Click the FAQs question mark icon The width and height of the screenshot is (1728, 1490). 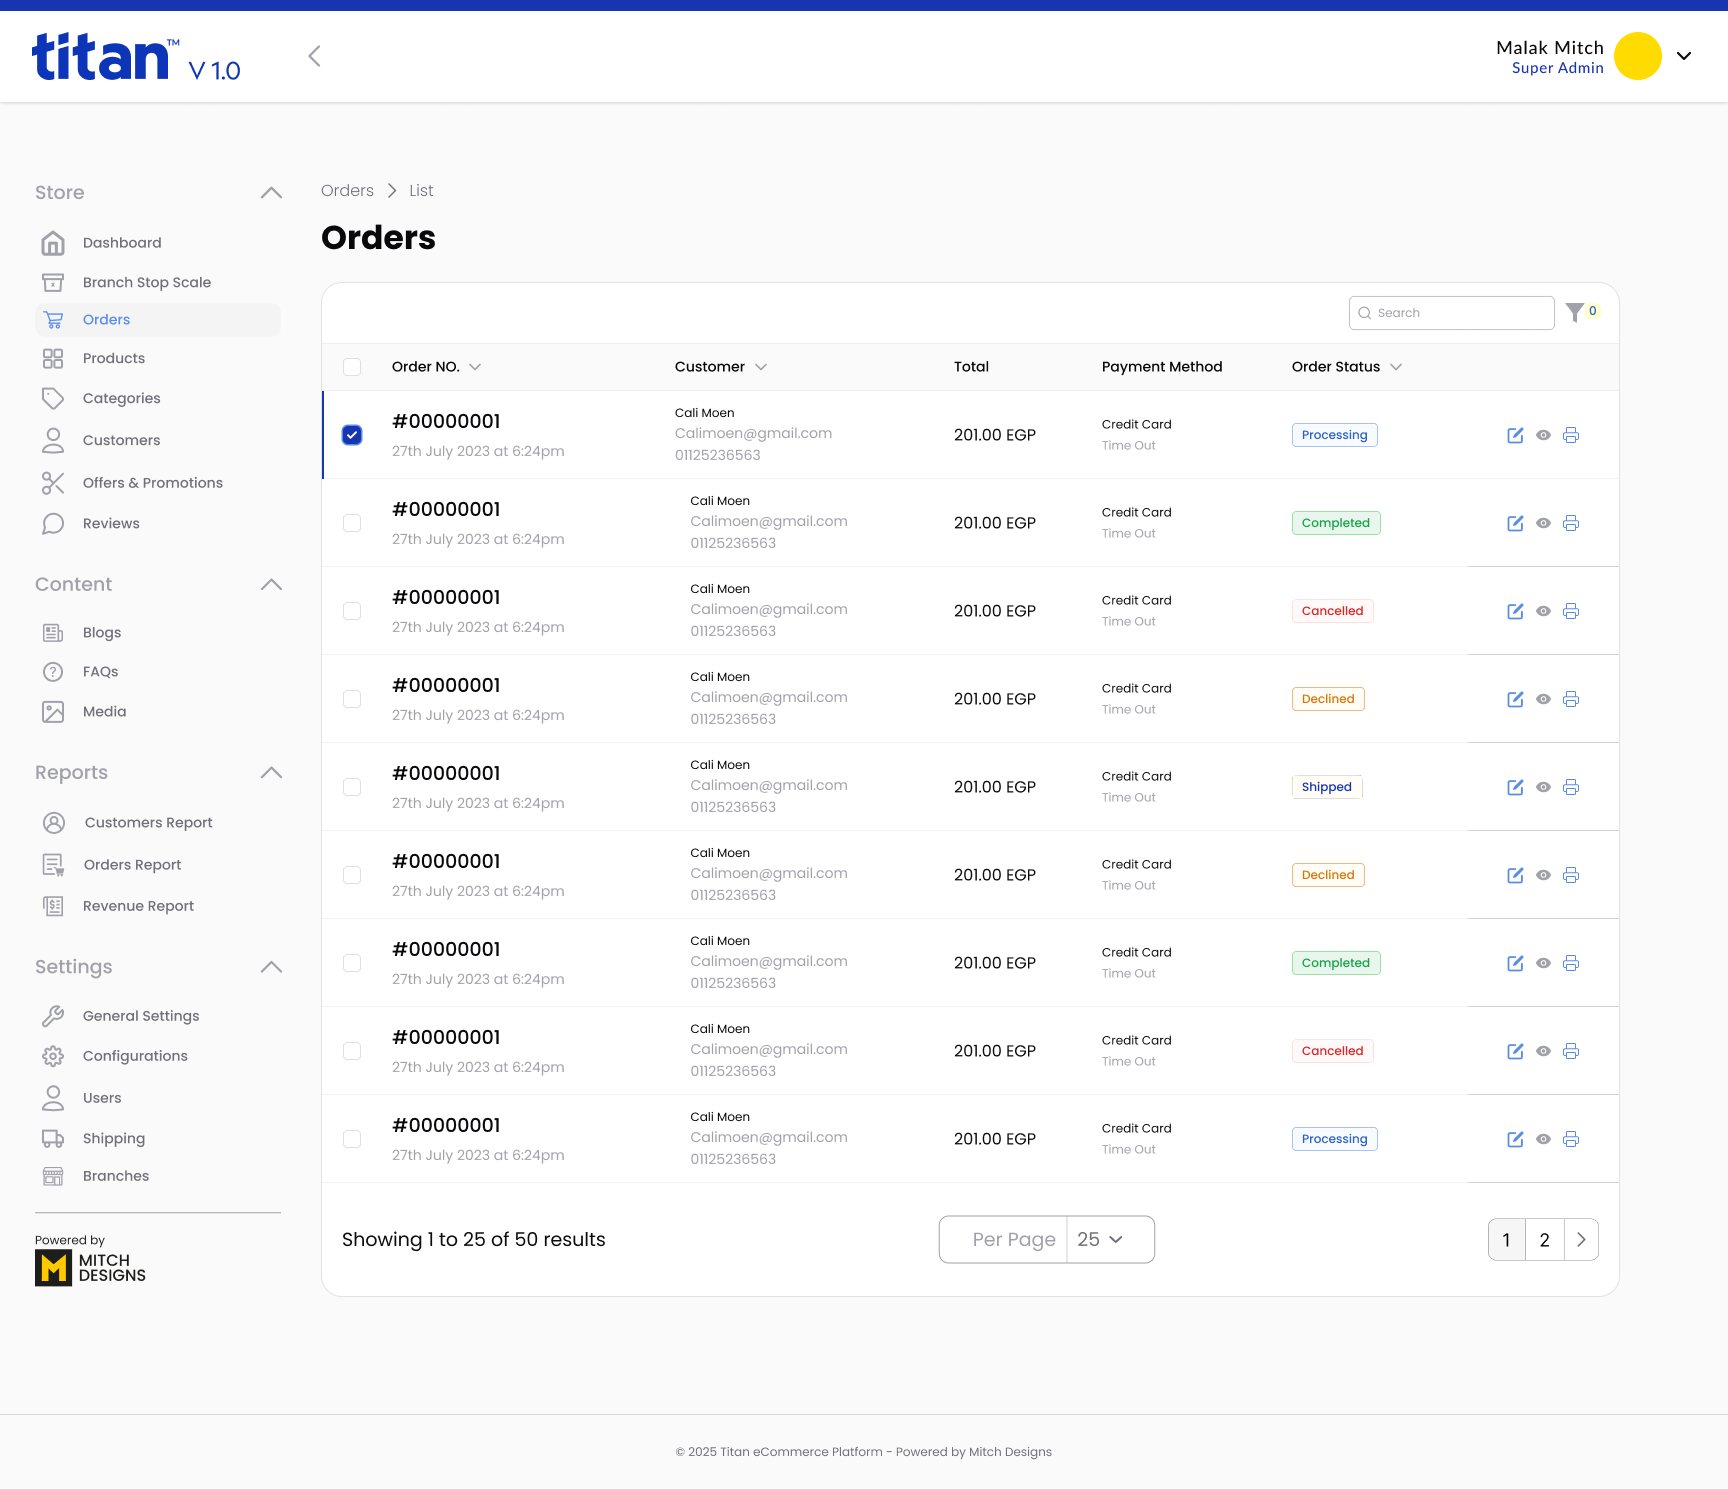[x=53, y=672]
